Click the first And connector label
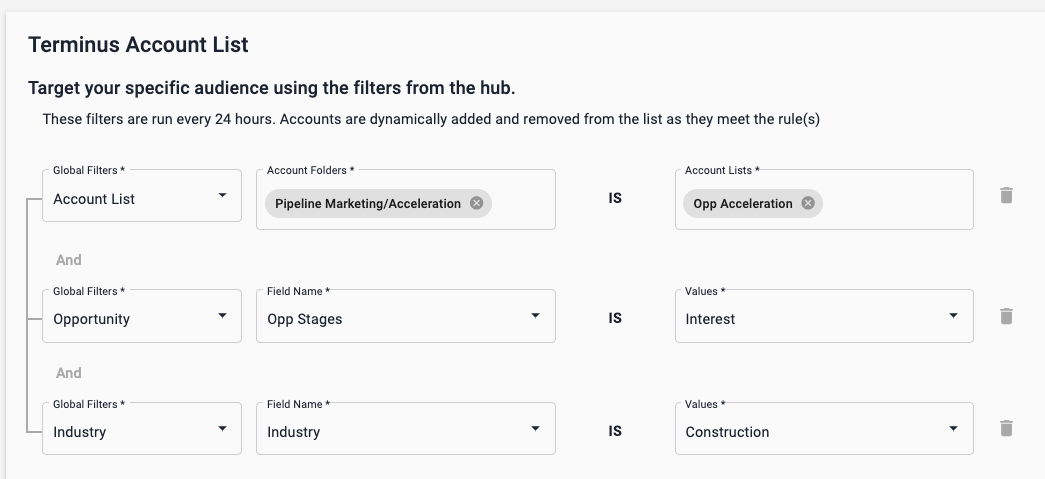The image size is (1045, 479). tap(69, 260)
